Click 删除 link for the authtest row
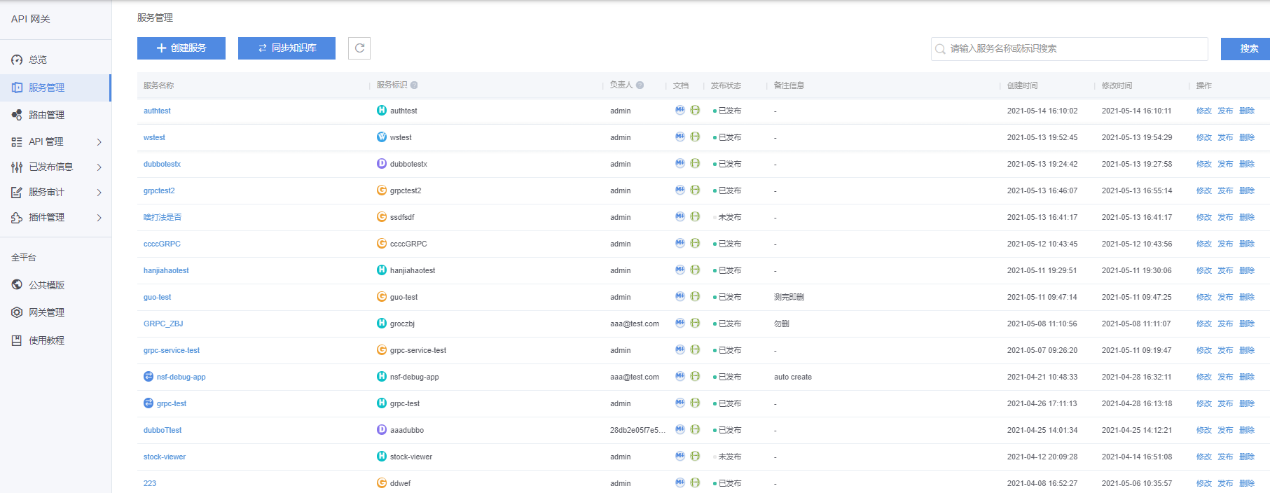Screen dimensions: 1270x493 (1246, 111)
